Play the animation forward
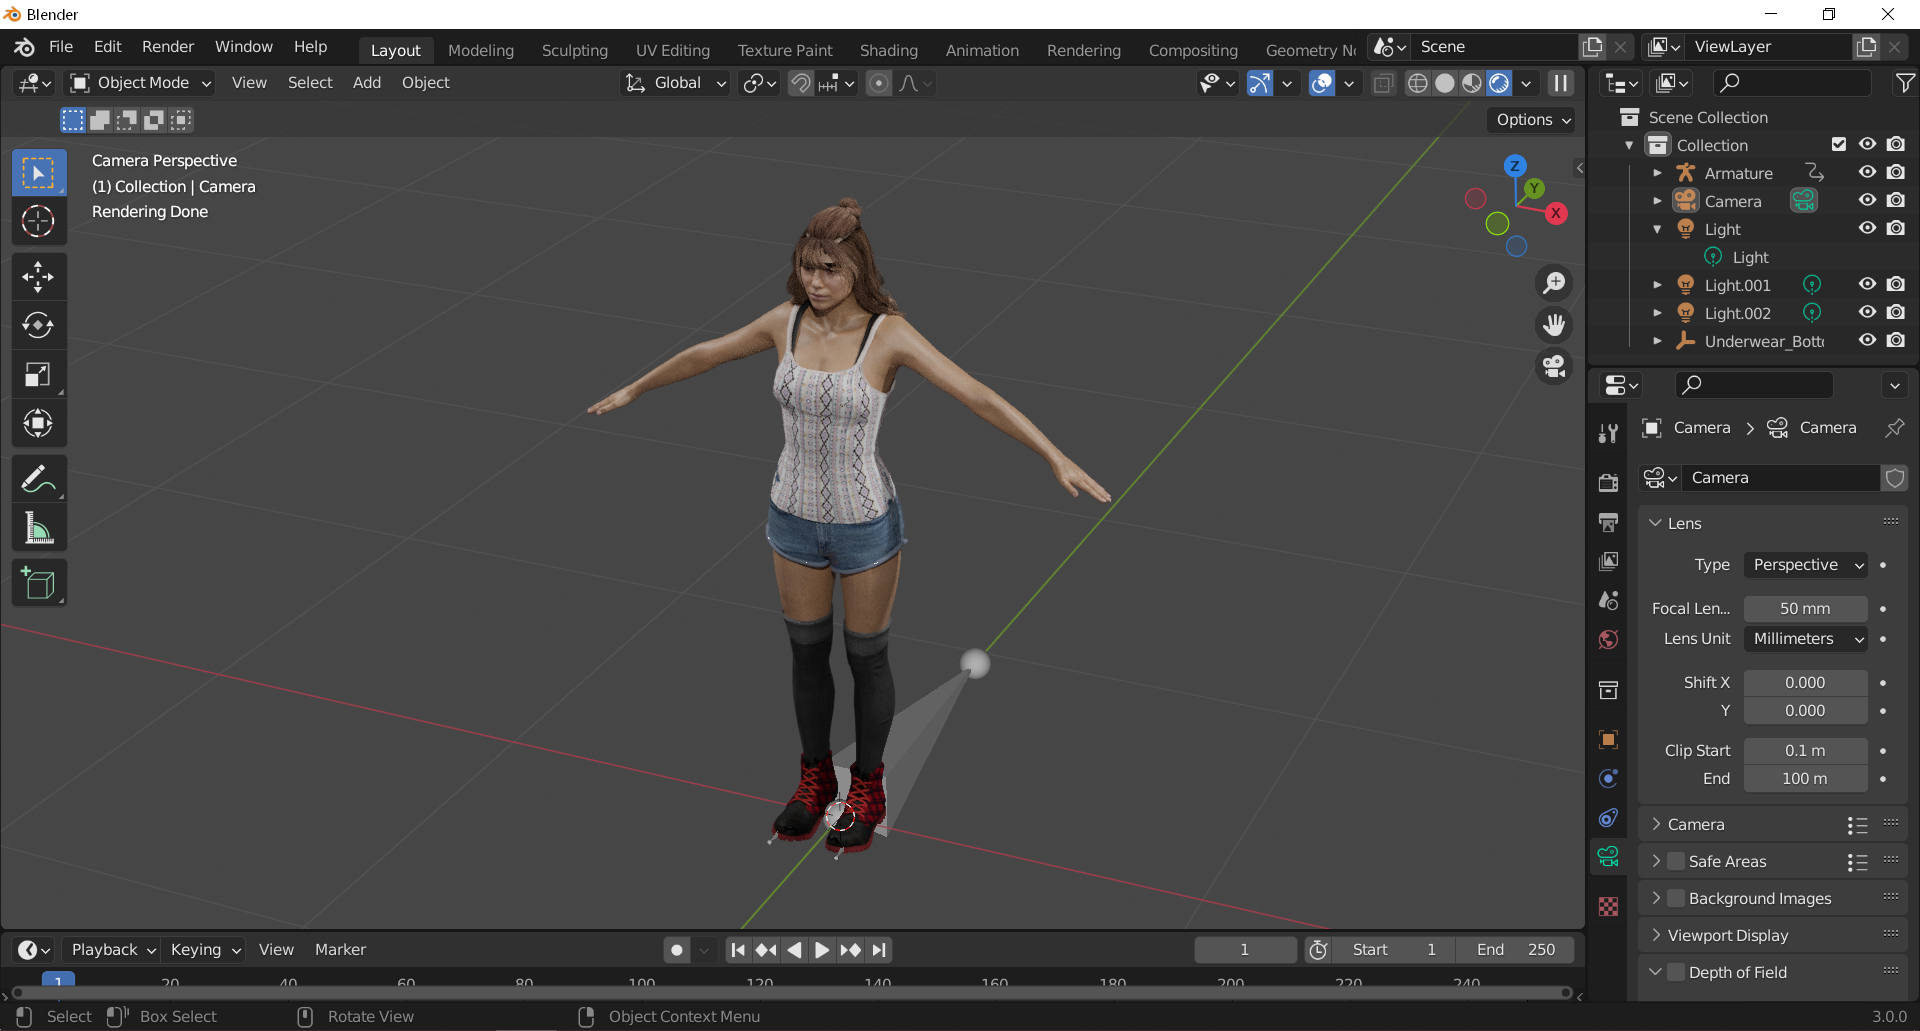1920x1031 pixels. click(x=822, y=950)
